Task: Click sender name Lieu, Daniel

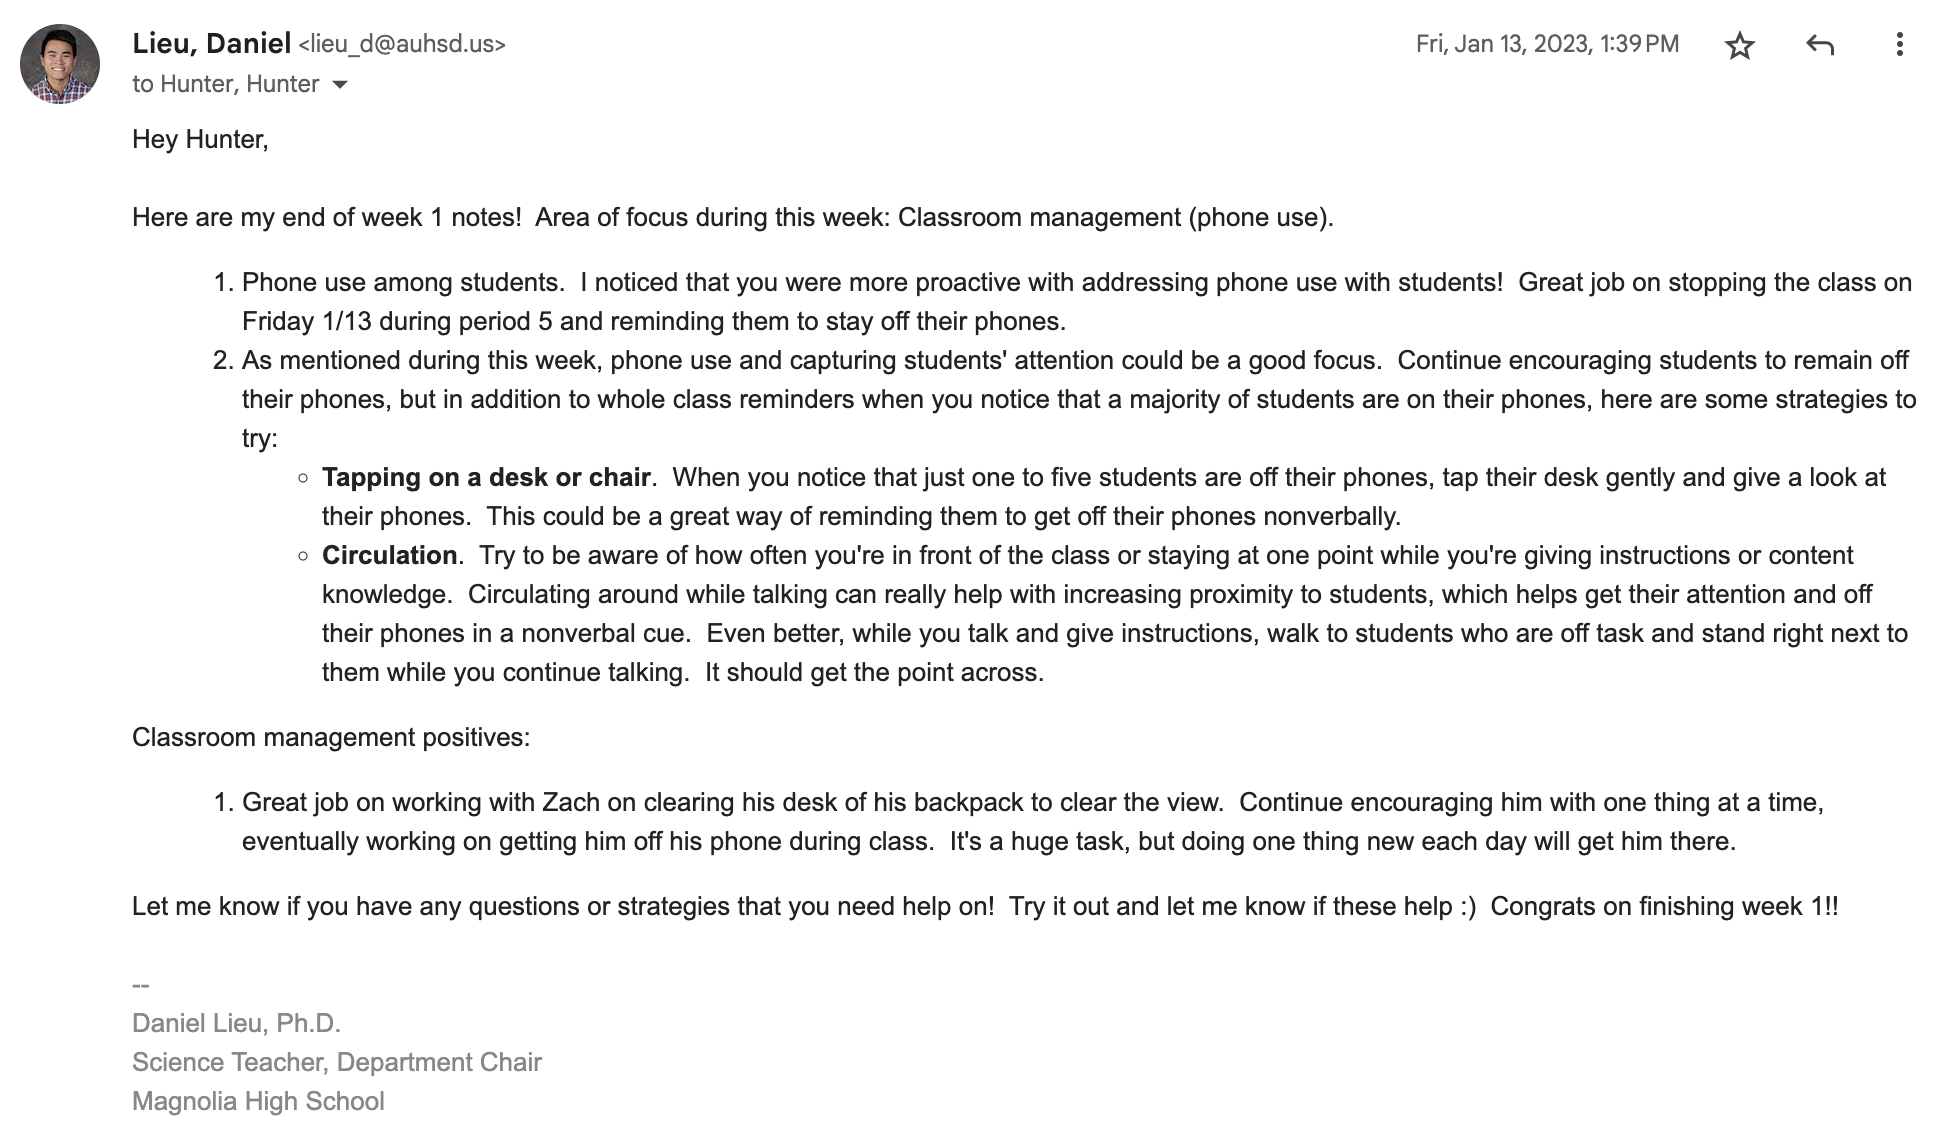Action: 211,44
